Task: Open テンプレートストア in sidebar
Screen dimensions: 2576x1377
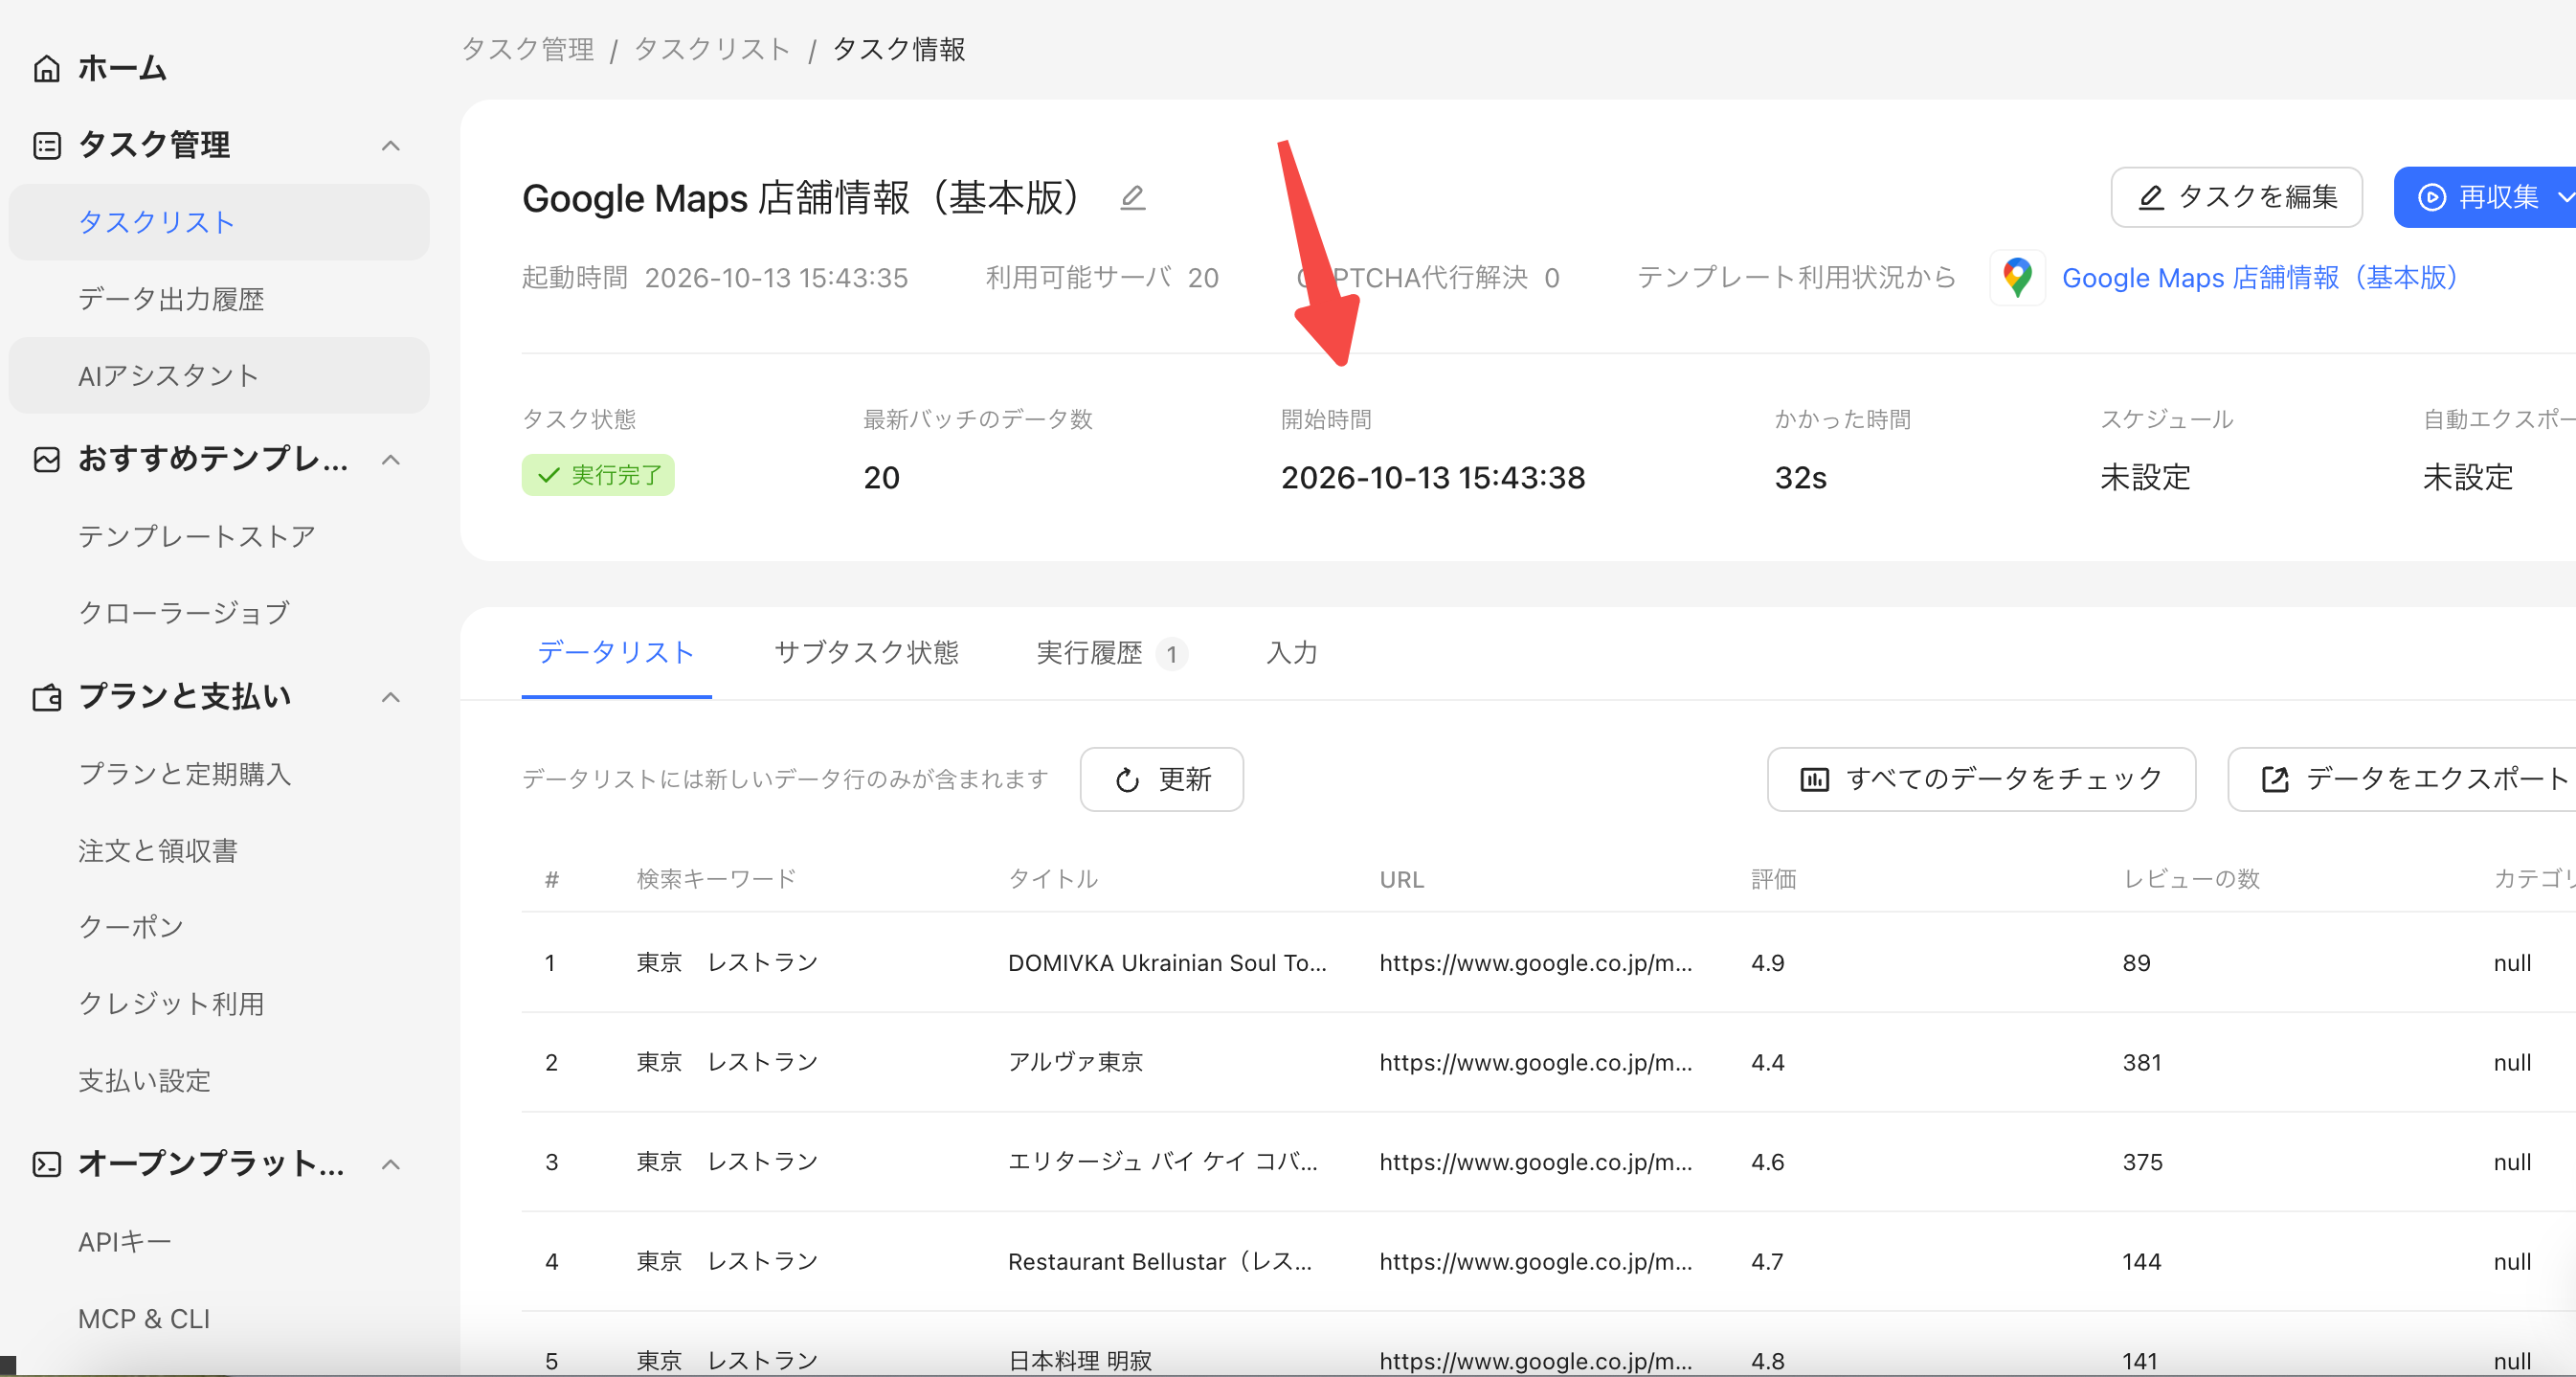Action: pos(219,536)
